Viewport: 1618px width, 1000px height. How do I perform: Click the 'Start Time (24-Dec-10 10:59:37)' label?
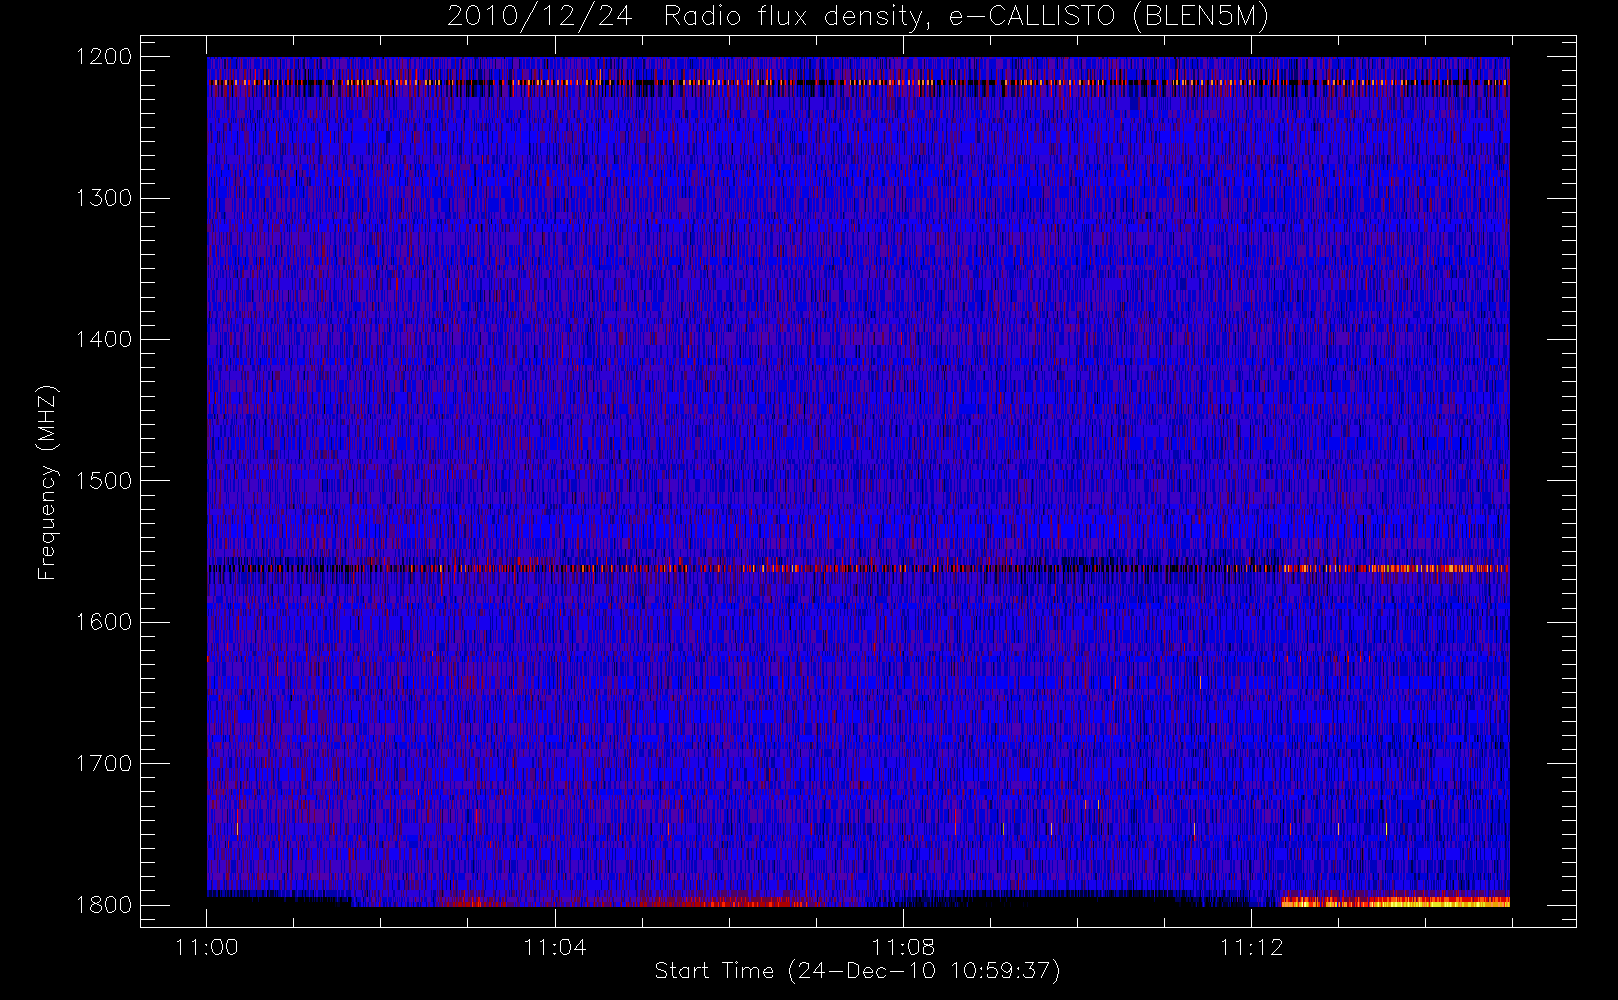857,971
